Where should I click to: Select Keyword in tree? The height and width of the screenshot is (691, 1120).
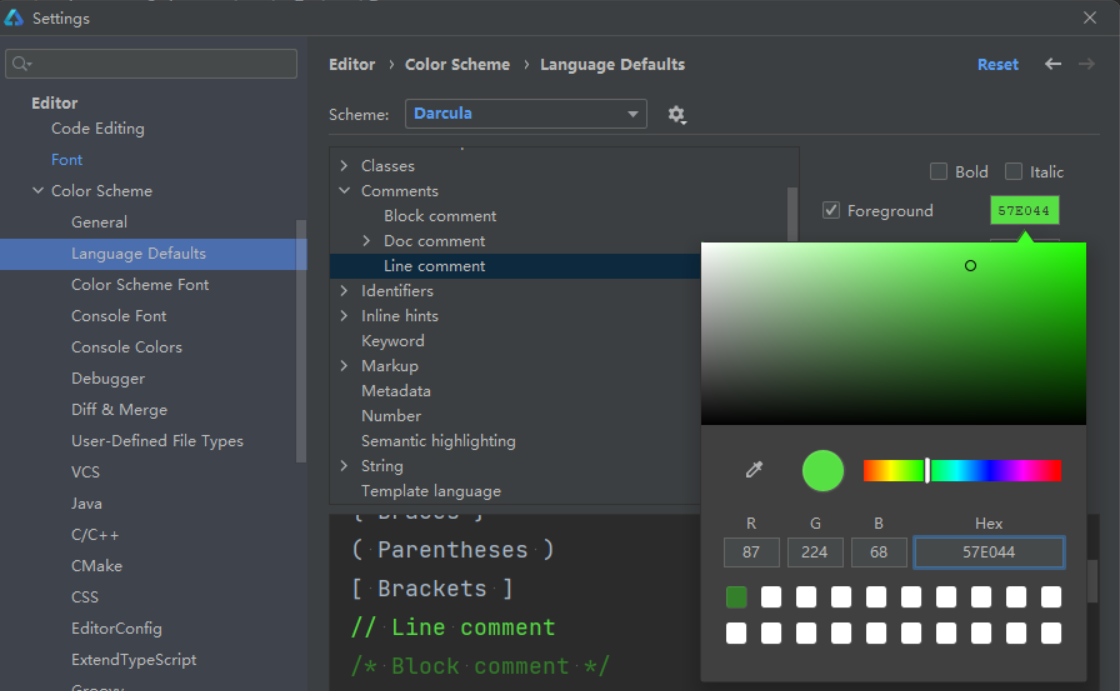(x=393, y=341)
